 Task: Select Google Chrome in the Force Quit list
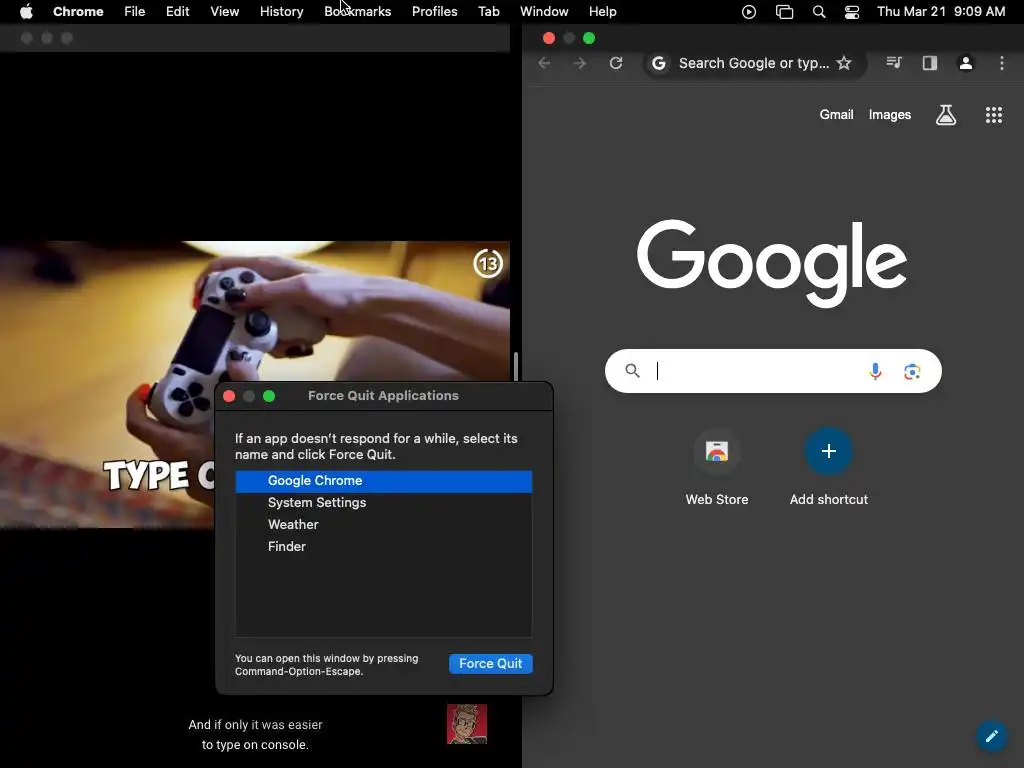click(x=383, y=481)
